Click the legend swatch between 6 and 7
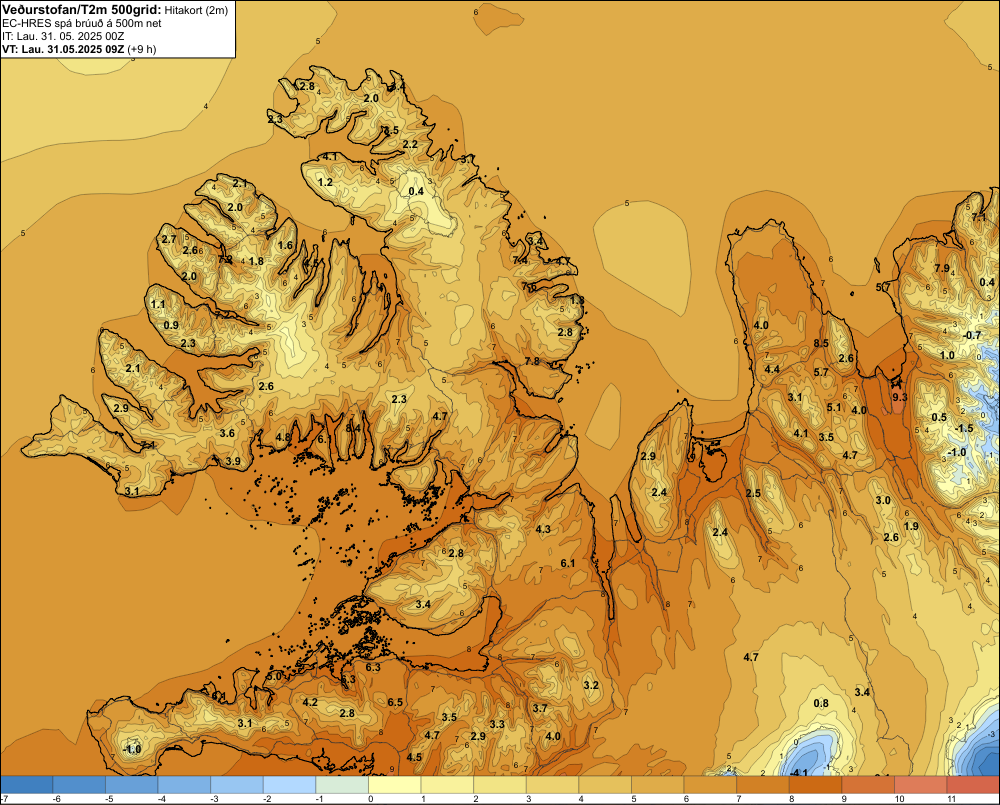 pyautogui.click(x=710, y=785)
